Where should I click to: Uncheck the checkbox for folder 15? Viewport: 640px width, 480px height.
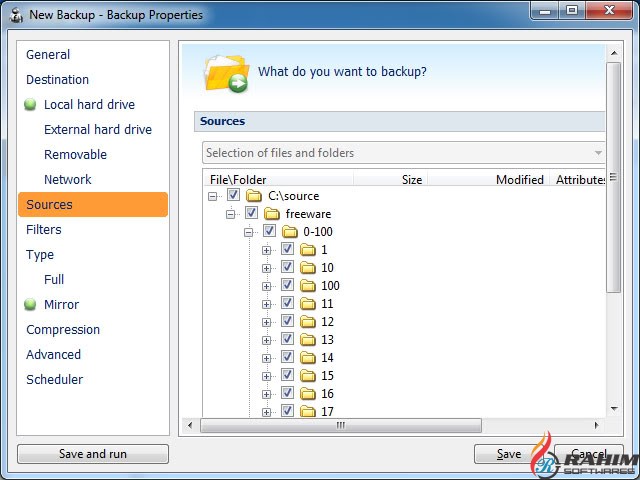(x=287, y=374)
